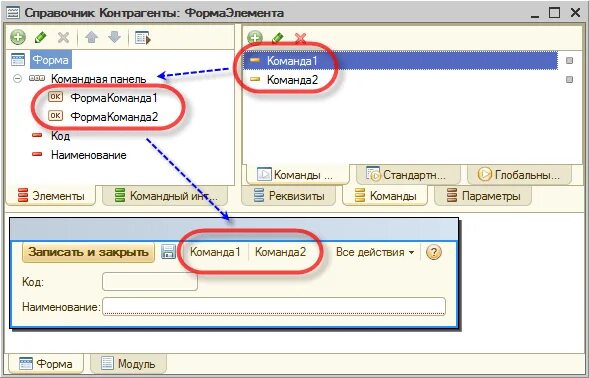
Task: Move element up with the up arrow
Action: [x=92, y=37]
